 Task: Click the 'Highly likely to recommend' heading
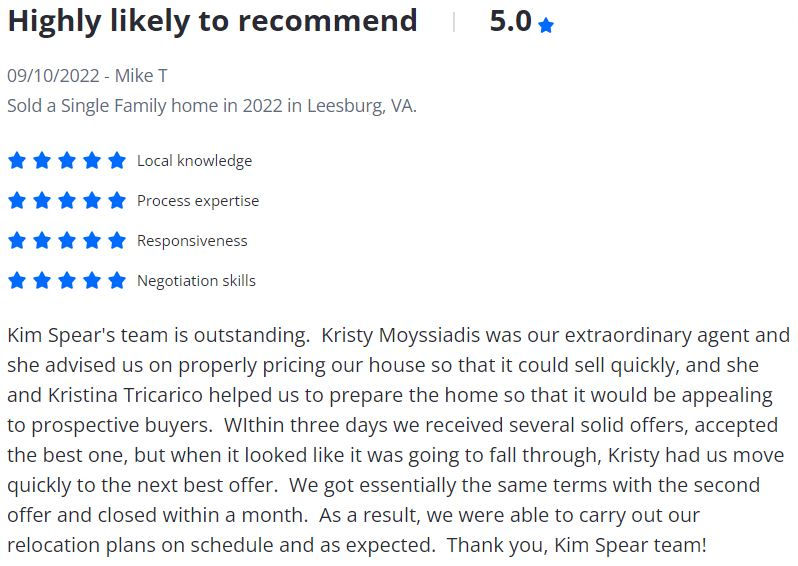(212, 21)
